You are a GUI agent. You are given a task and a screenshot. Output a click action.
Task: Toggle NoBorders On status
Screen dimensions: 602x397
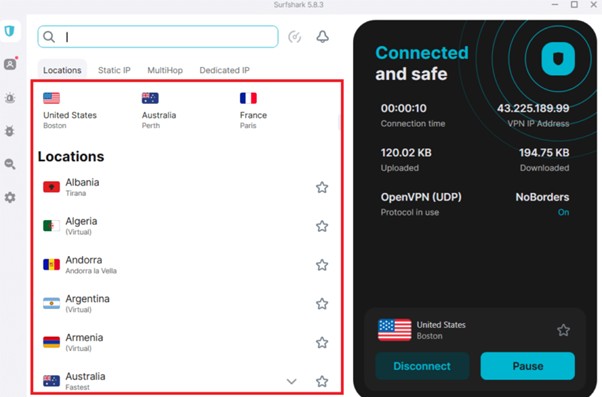pos(563,212)
